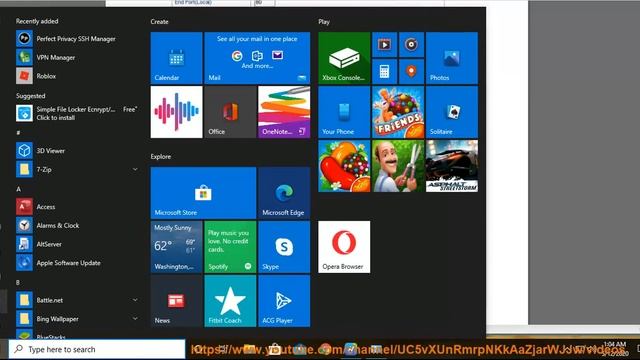Open the Movies & TV small tile

384,44
